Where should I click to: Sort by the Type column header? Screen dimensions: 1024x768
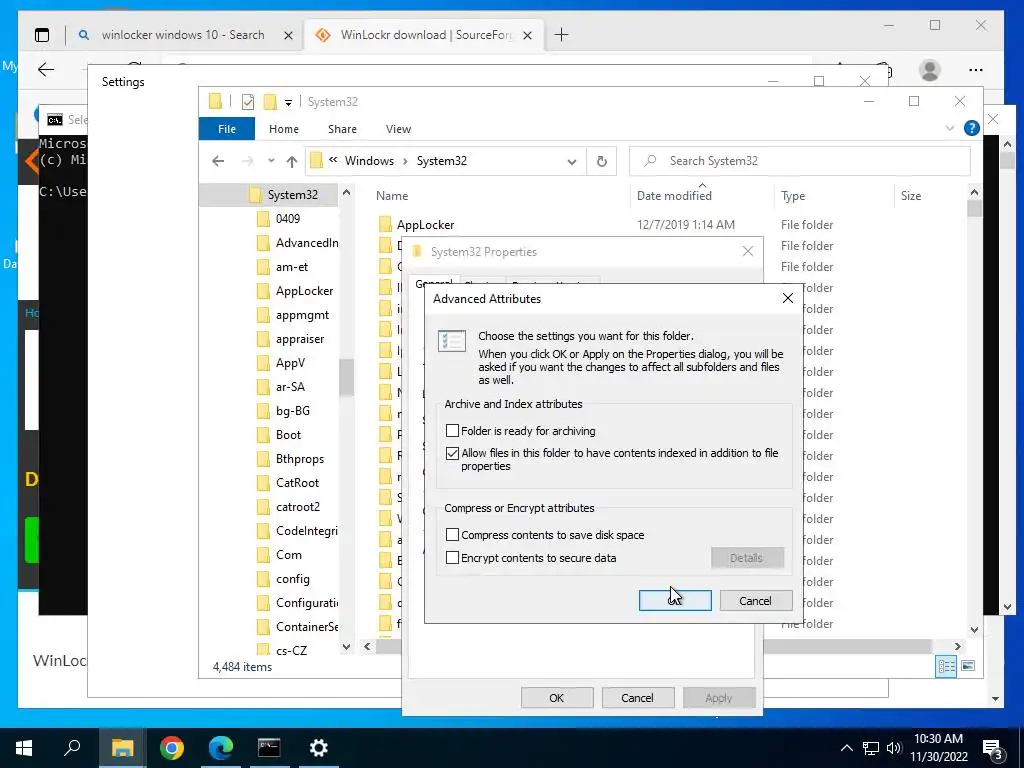pyautogui.click(x=793, y=195)
